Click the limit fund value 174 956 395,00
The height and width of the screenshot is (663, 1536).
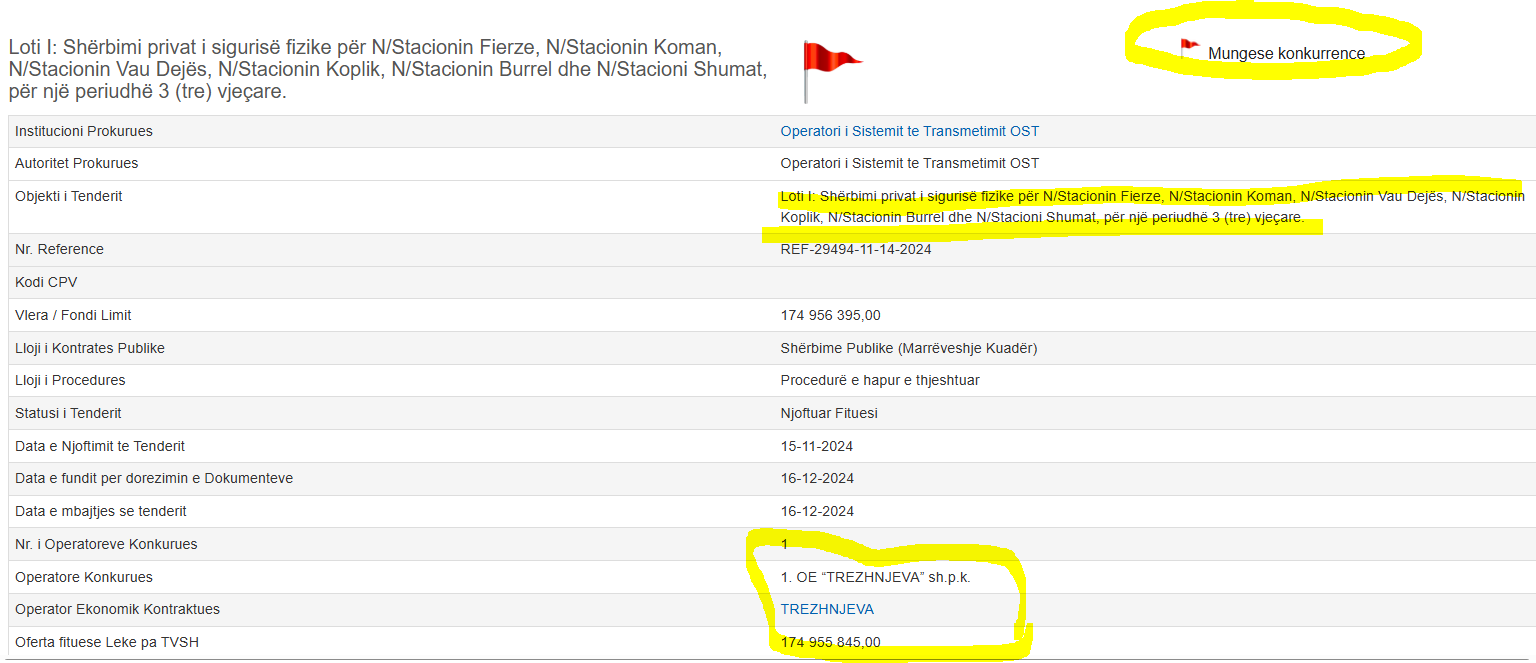click(x=830, y=315)
